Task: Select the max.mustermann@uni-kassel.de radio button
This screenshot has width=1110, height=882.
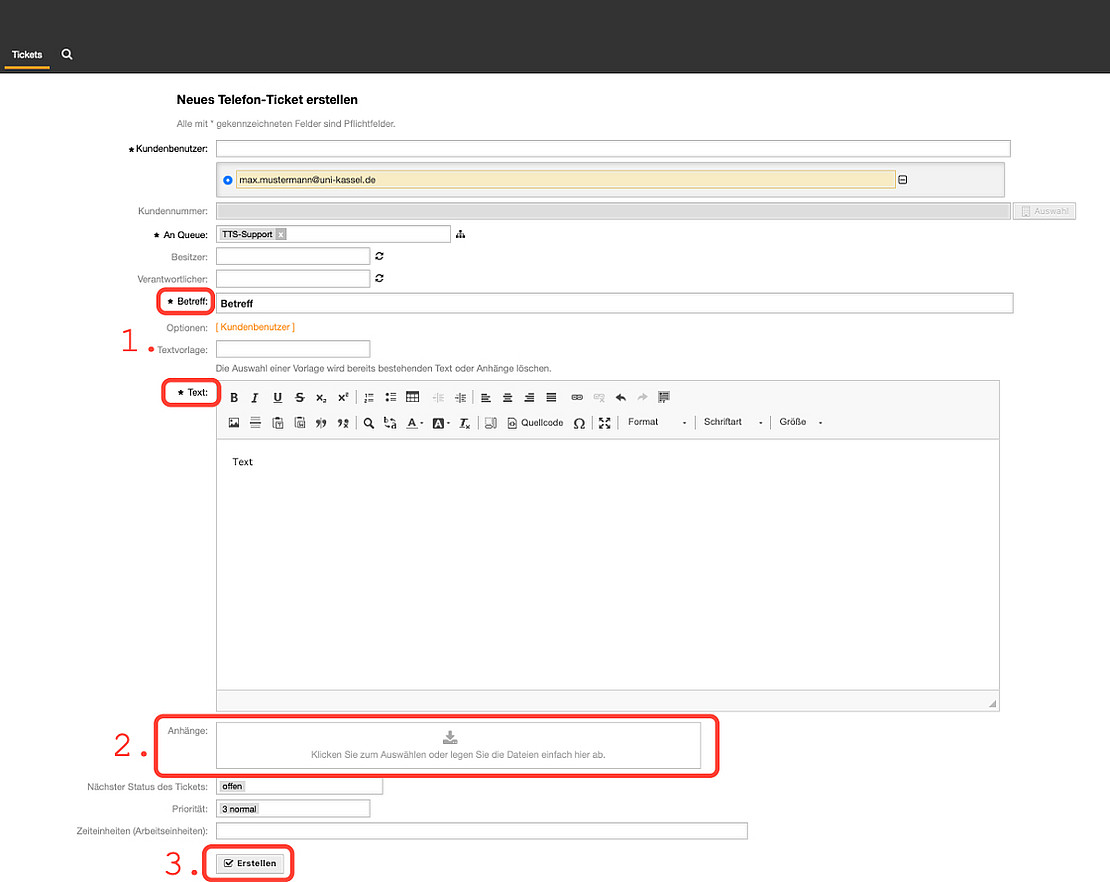Action: pos(228,180)
